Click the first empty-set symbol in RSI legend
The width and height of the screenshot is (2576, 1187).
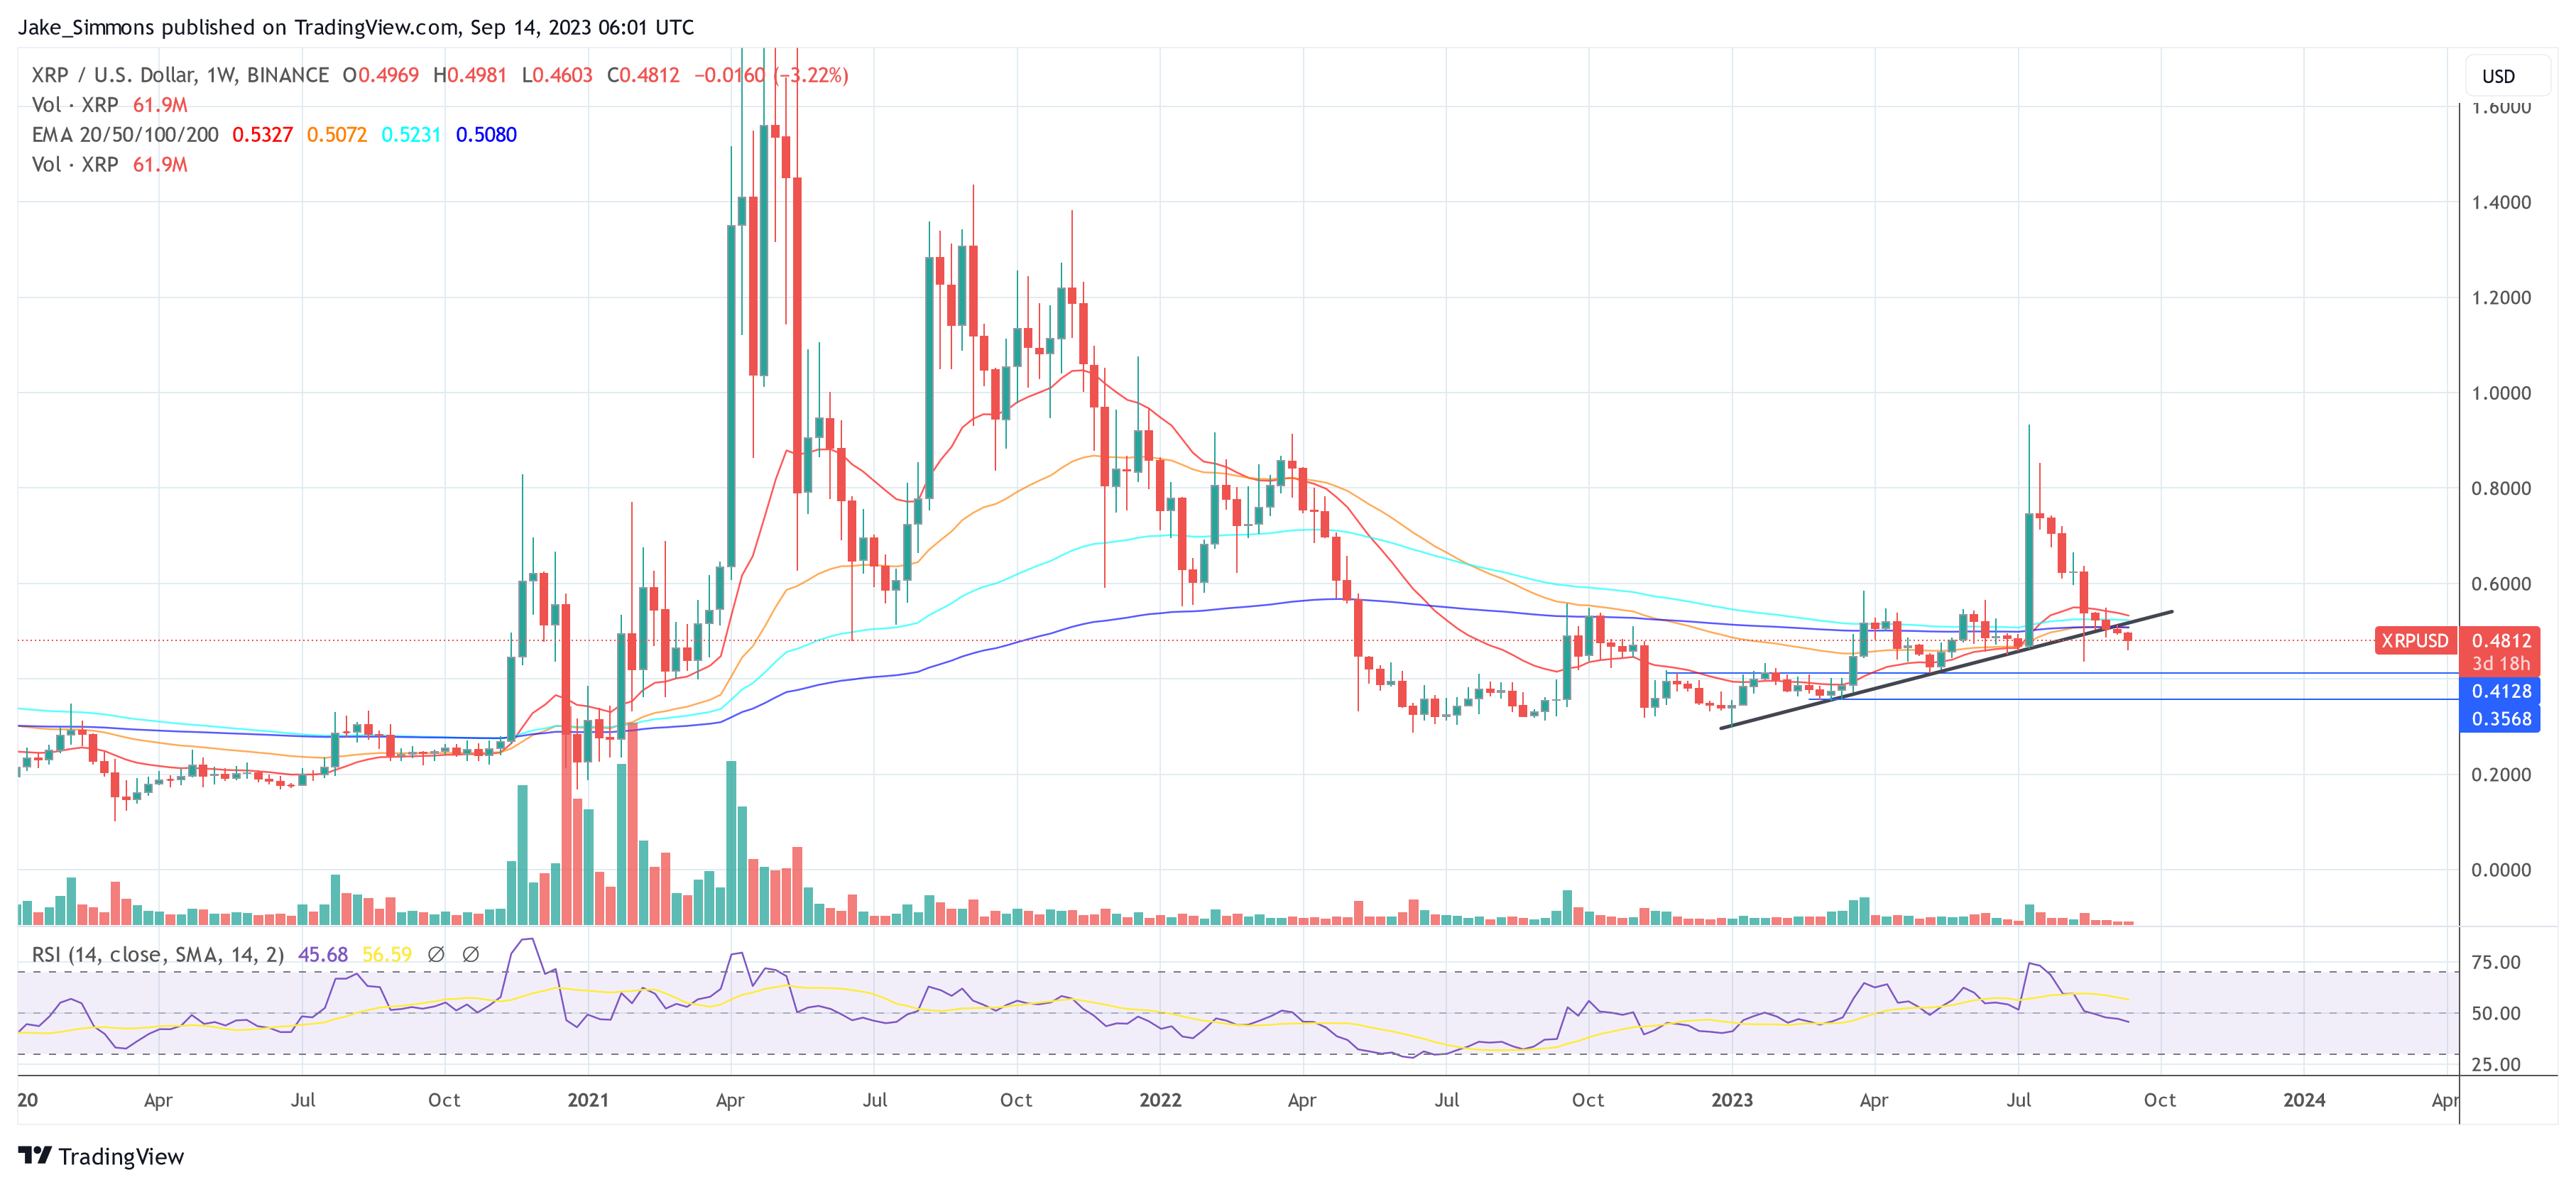click(436, 955)
